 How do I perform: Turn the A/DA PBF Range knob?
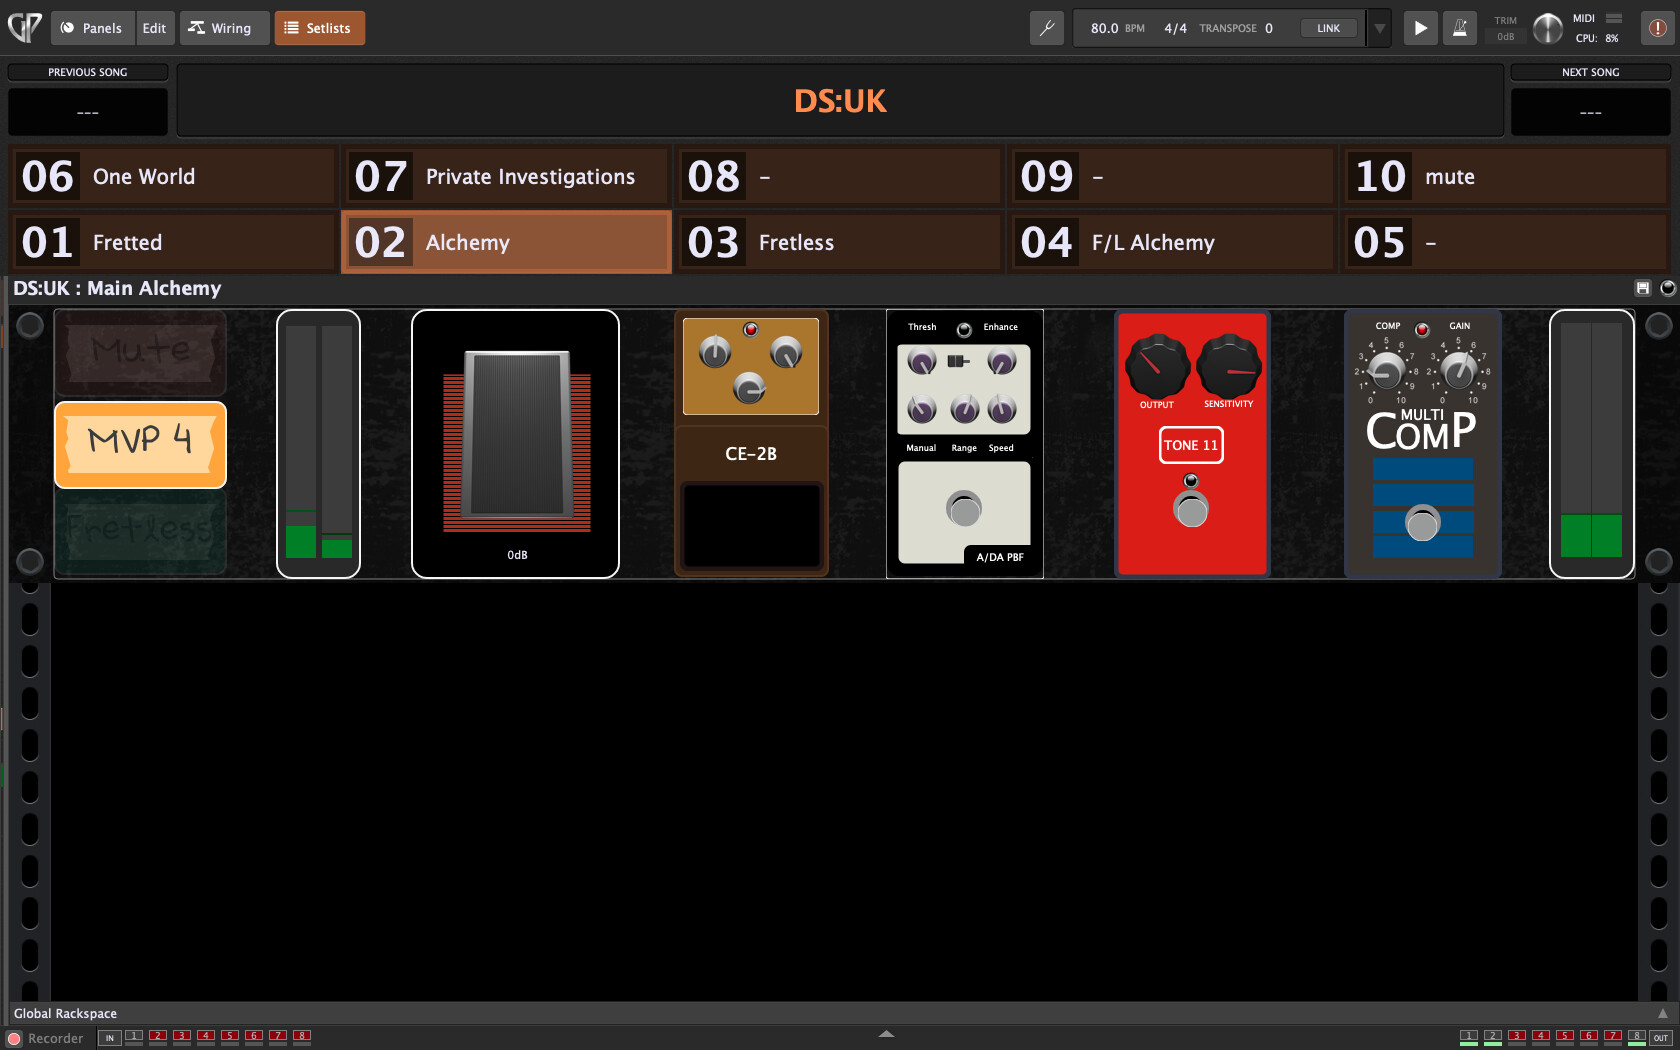(x=964, y=408)
